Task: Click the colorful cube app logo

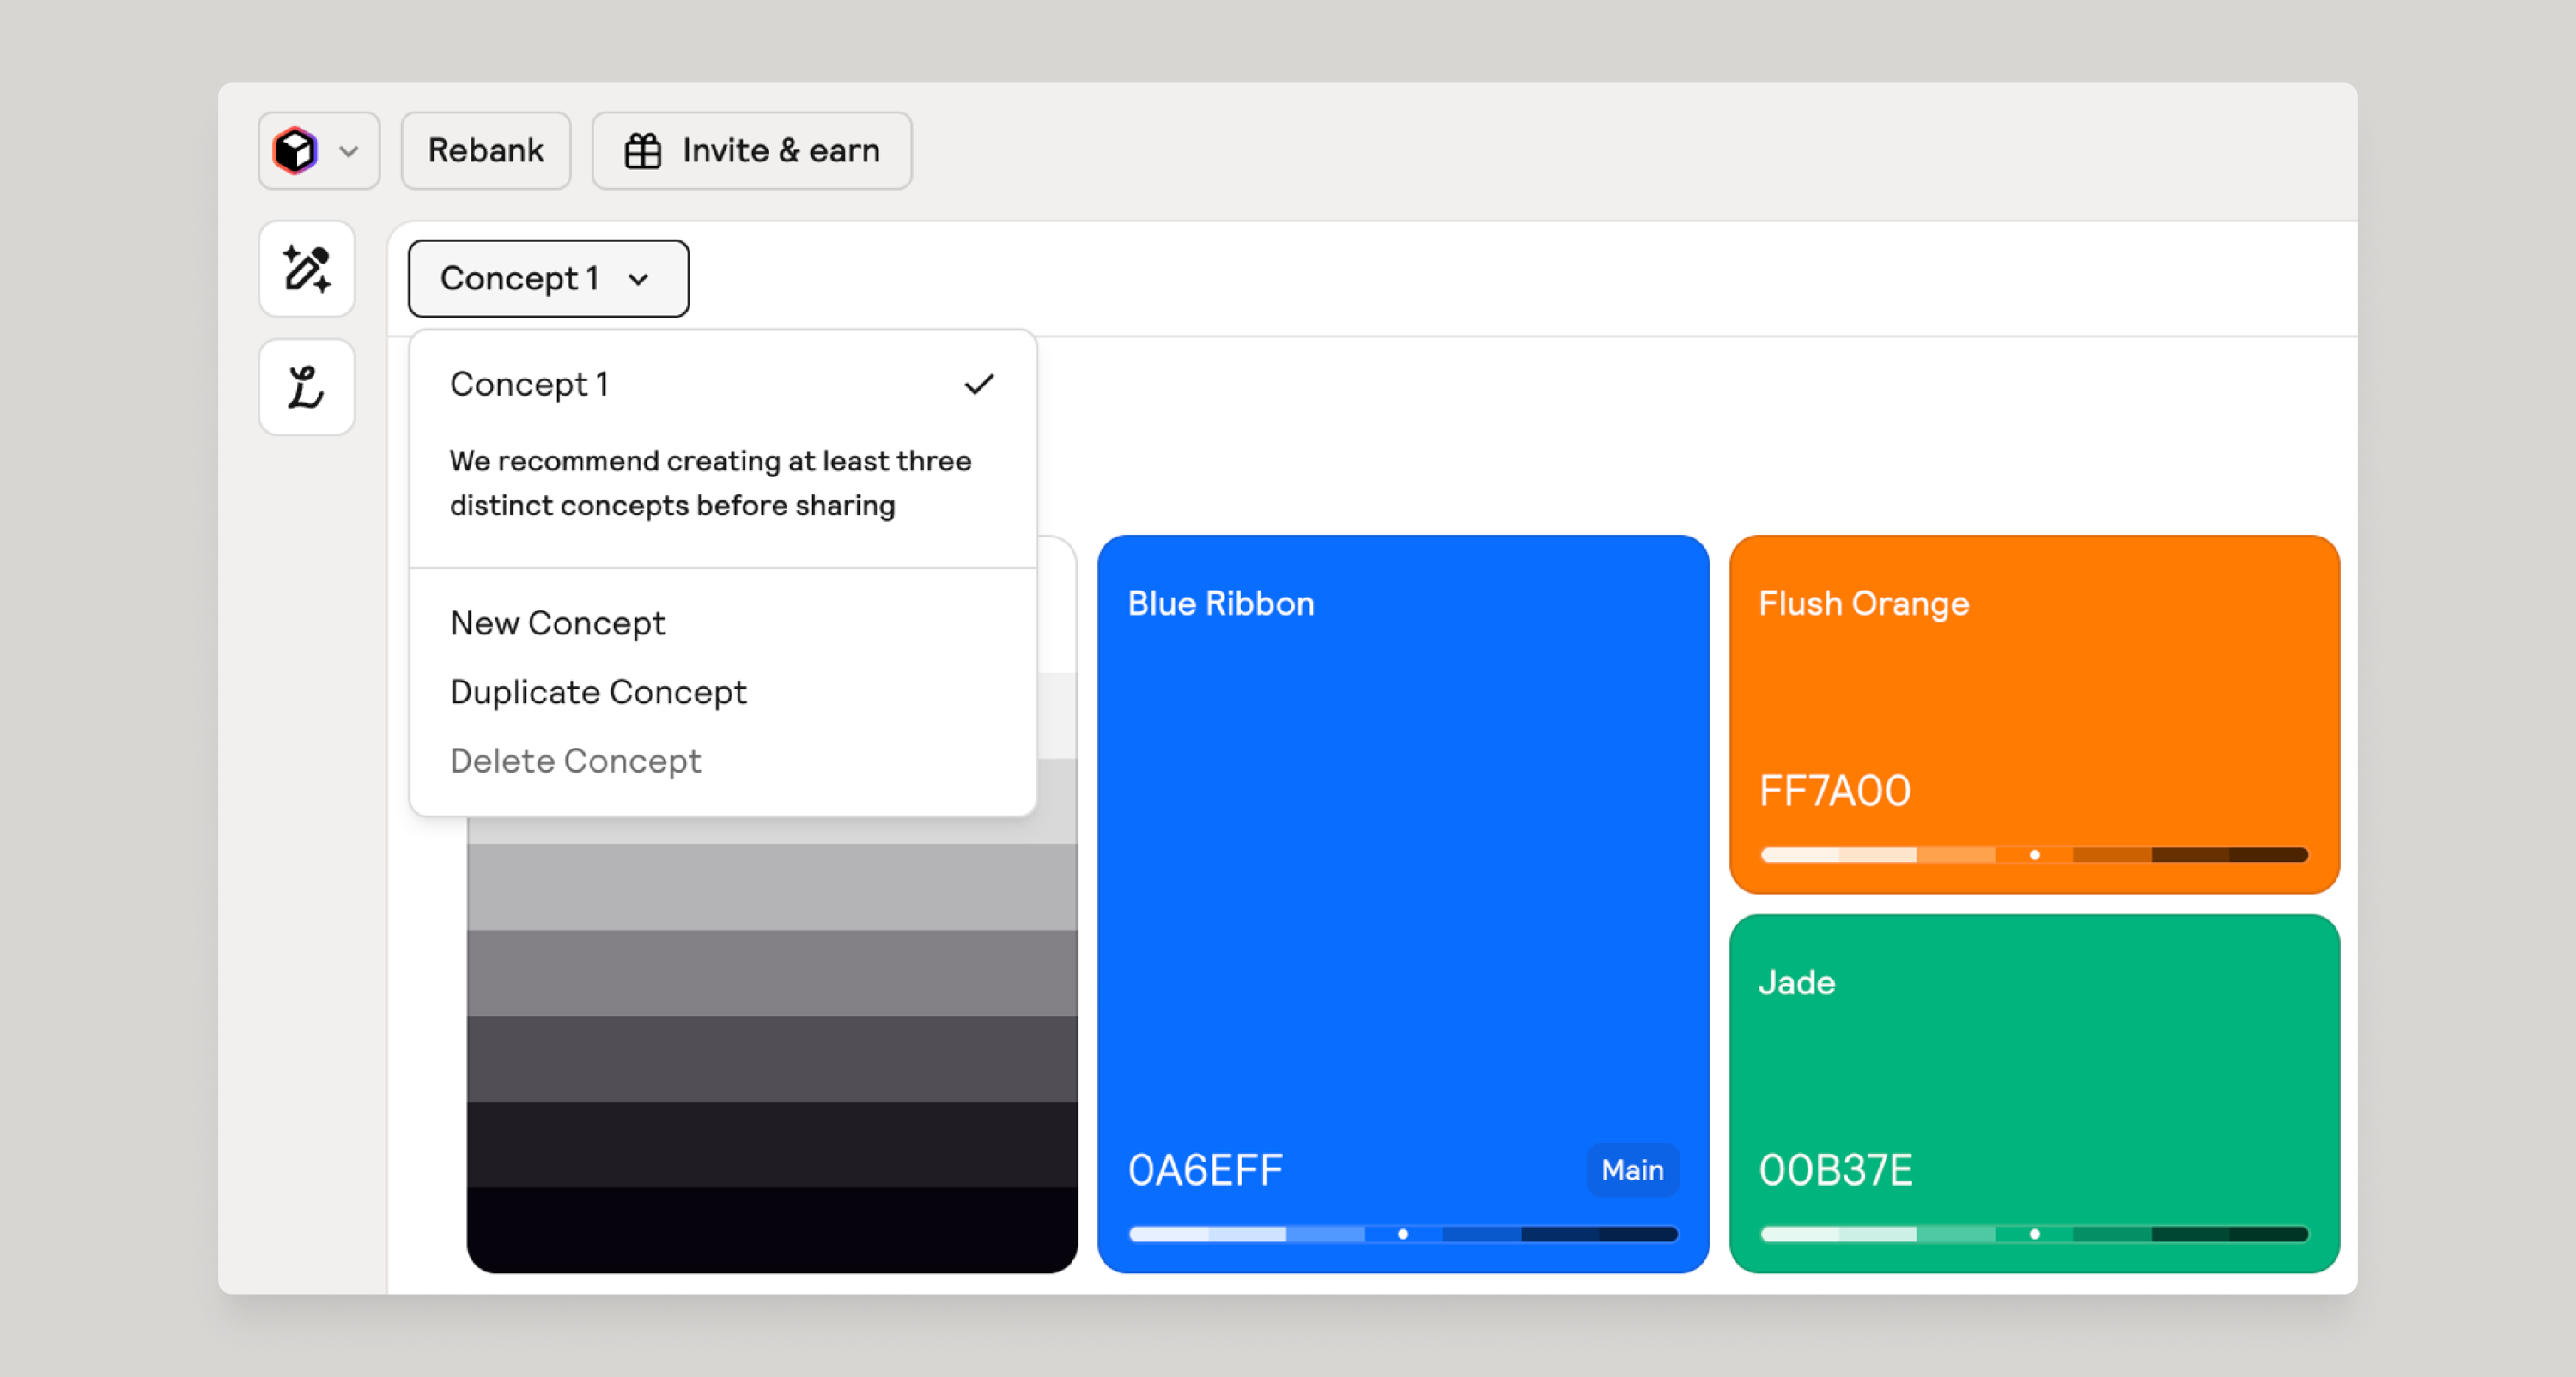Action: coord(295,151)
